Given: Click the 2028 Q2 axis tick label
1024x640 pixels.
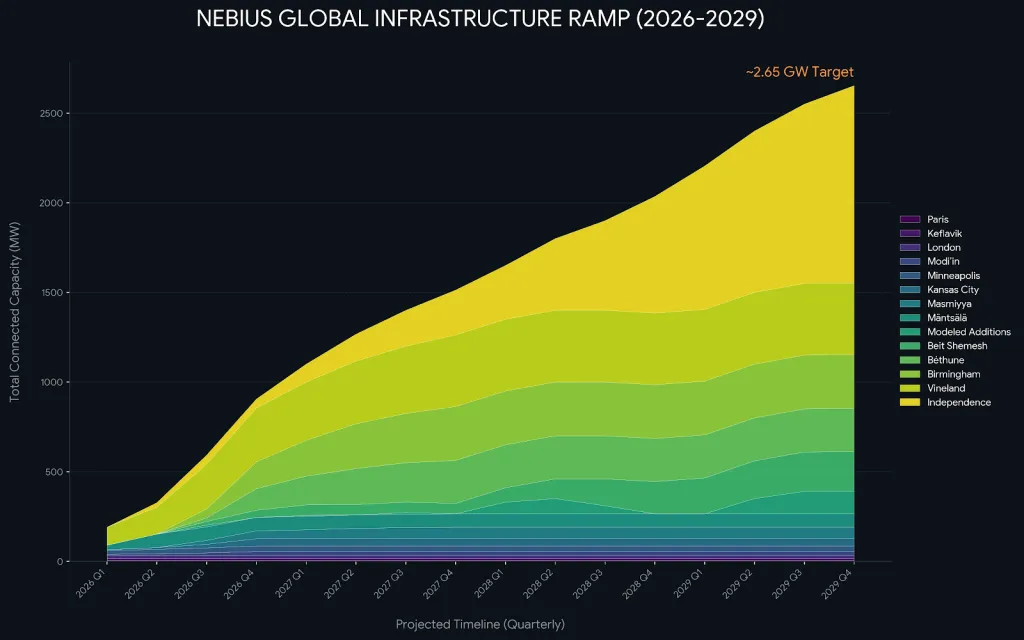Looking at the screenshot, I should click(539, 583).
